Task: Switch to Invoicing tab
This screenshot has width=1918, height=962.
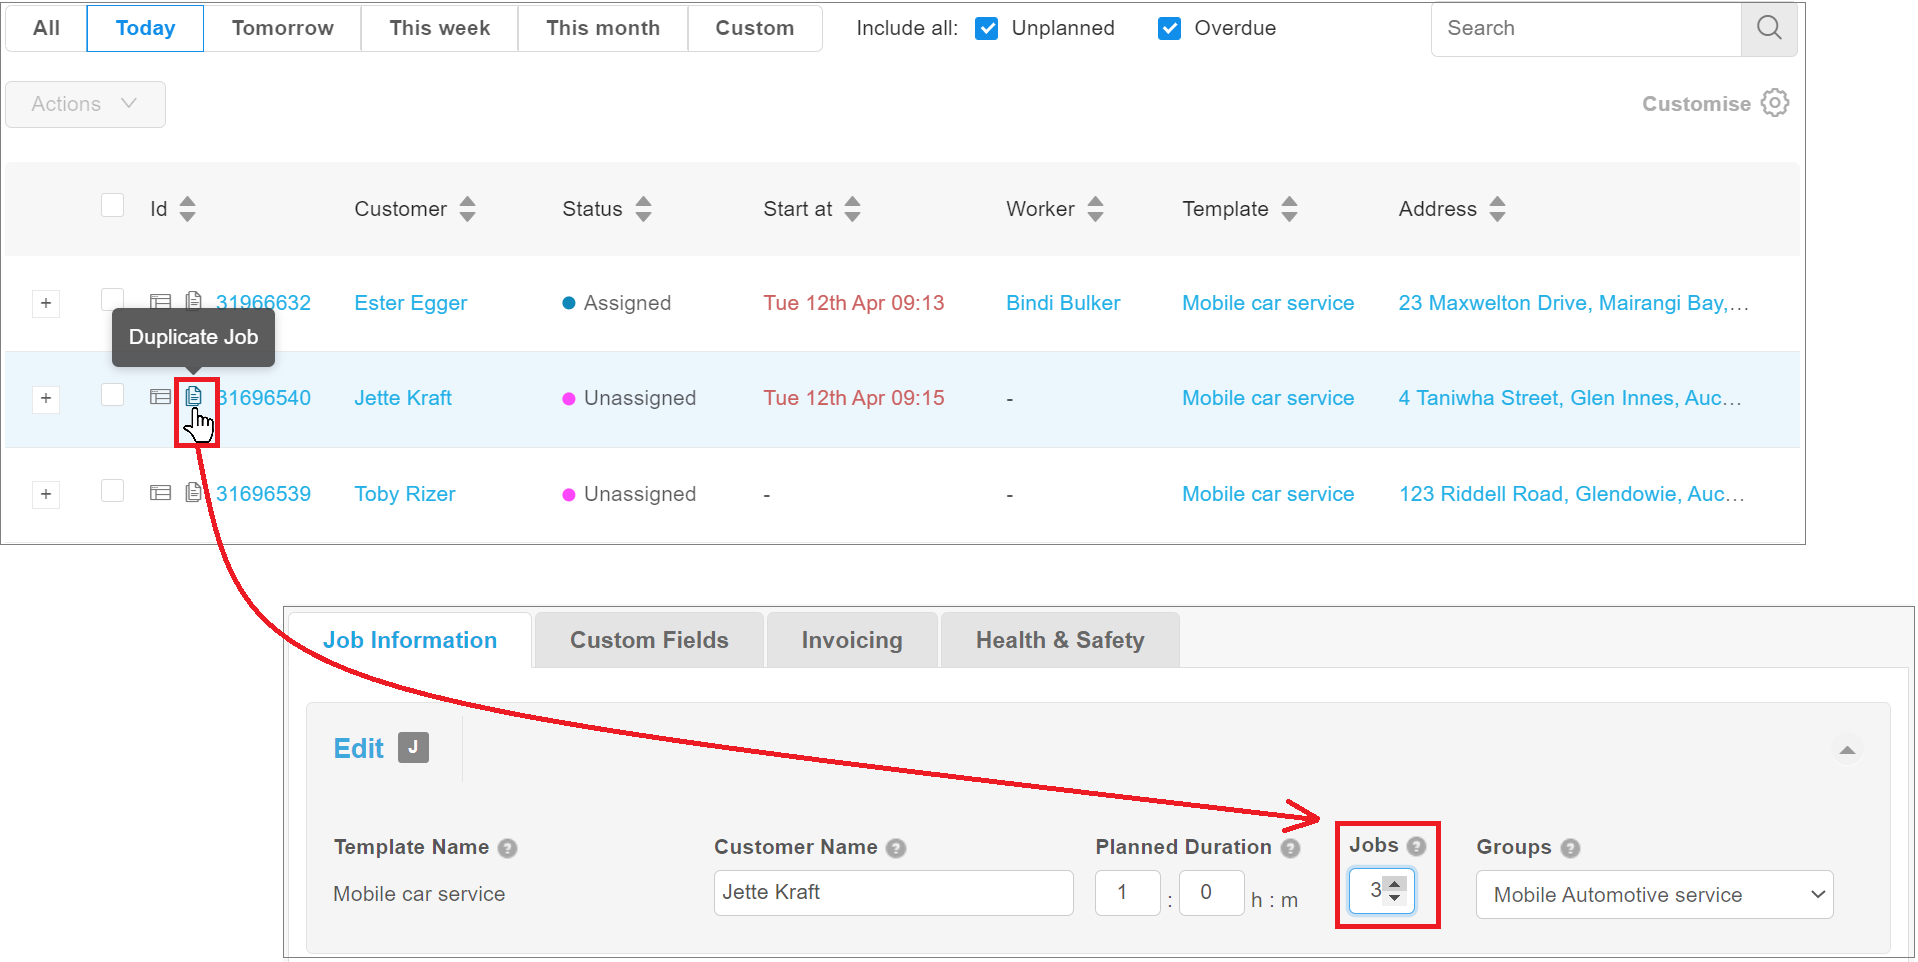Action: click(852, 640)
